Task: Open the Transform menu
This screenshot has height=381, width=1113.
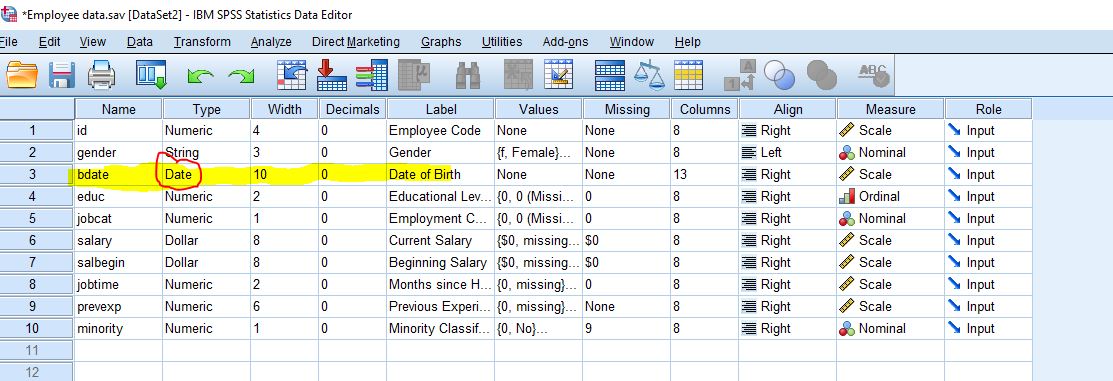Action: [202, 42]
